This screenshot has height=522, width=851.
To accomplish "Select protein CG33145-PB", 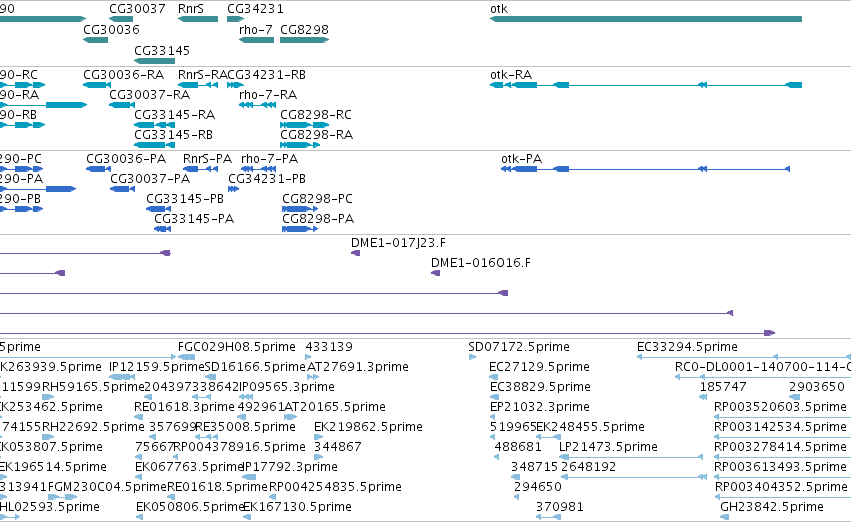I will [x=185, y=199].
